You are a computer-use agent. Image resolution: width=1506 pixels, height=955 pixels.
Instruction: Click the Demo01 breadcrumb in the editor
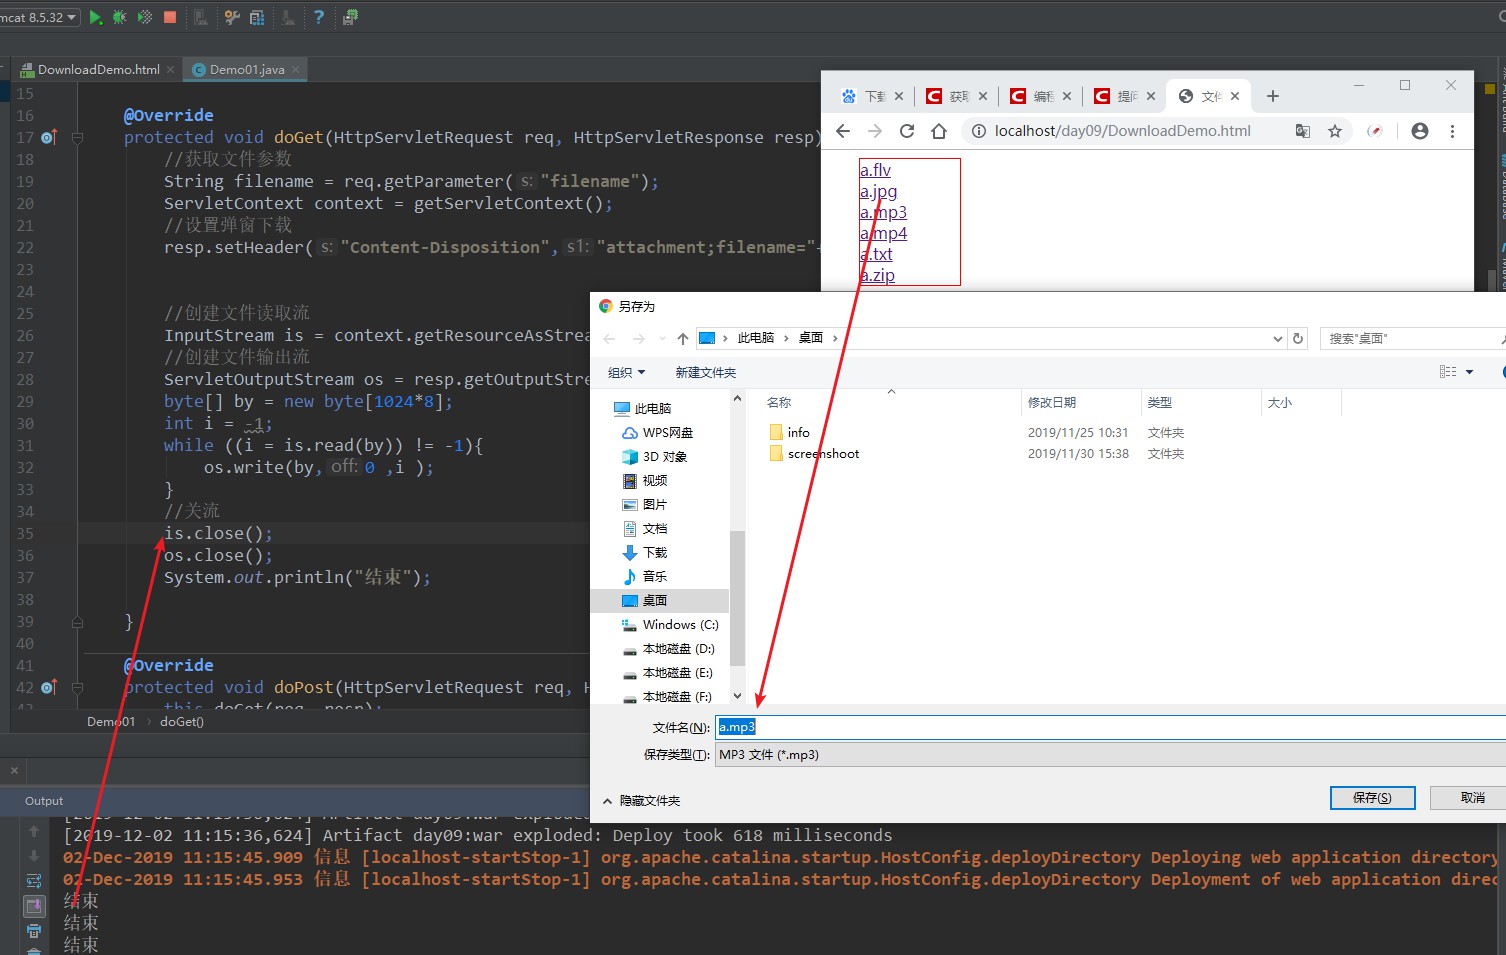(x=111, y=721)
